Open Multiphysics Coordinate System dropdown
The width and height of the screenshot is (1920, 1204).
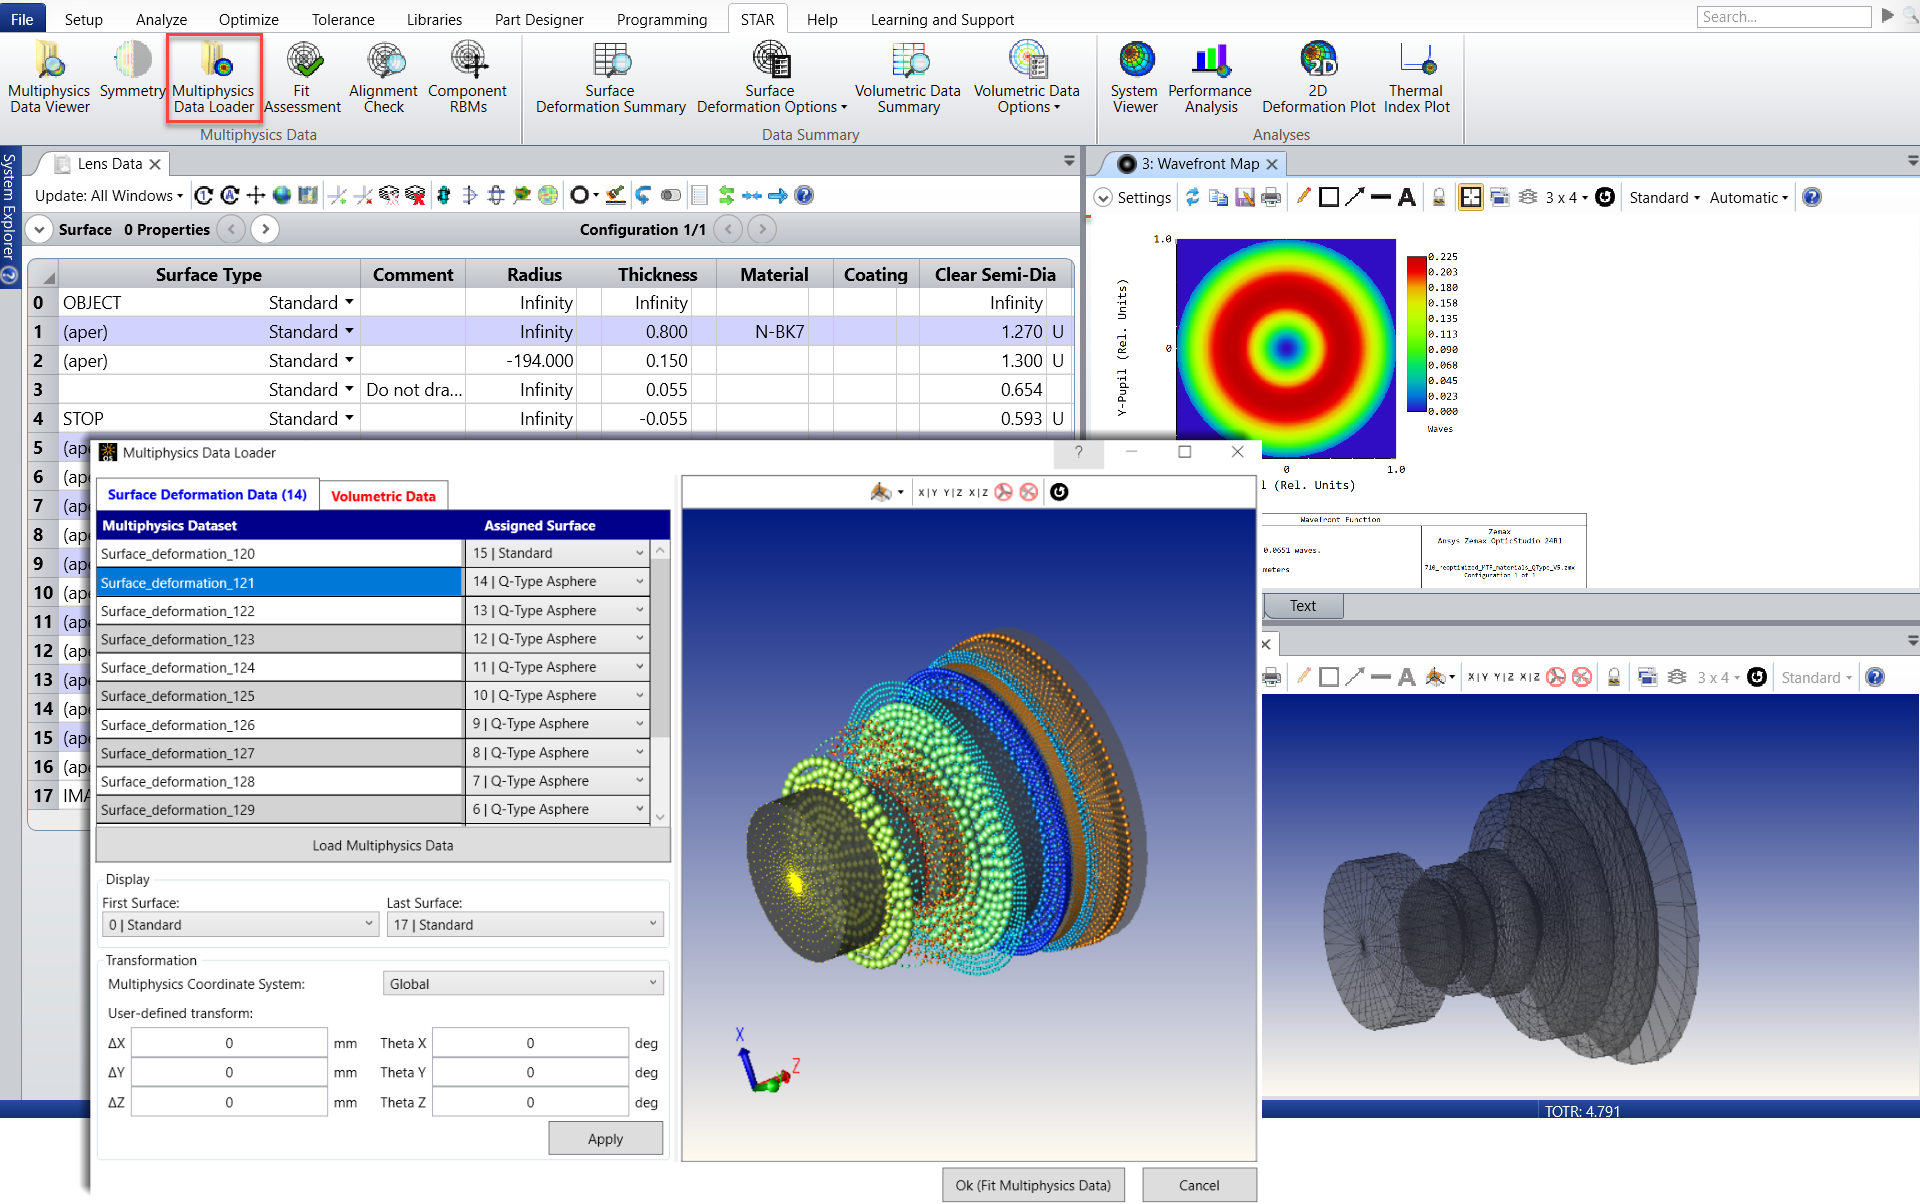523,983
